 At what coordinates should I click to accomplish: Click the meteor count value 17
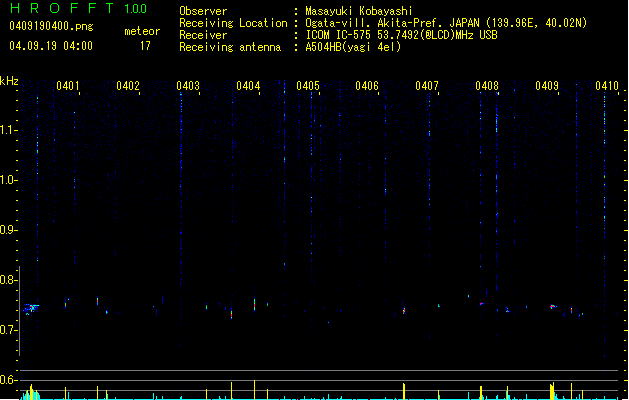click(145, 46)
